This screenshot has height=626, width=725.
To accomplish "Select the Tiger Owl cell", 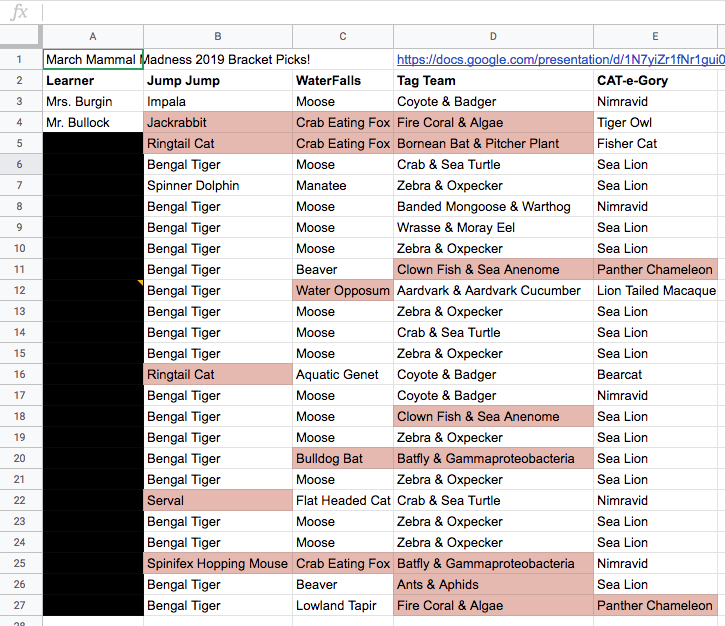I will click(655, 123).
